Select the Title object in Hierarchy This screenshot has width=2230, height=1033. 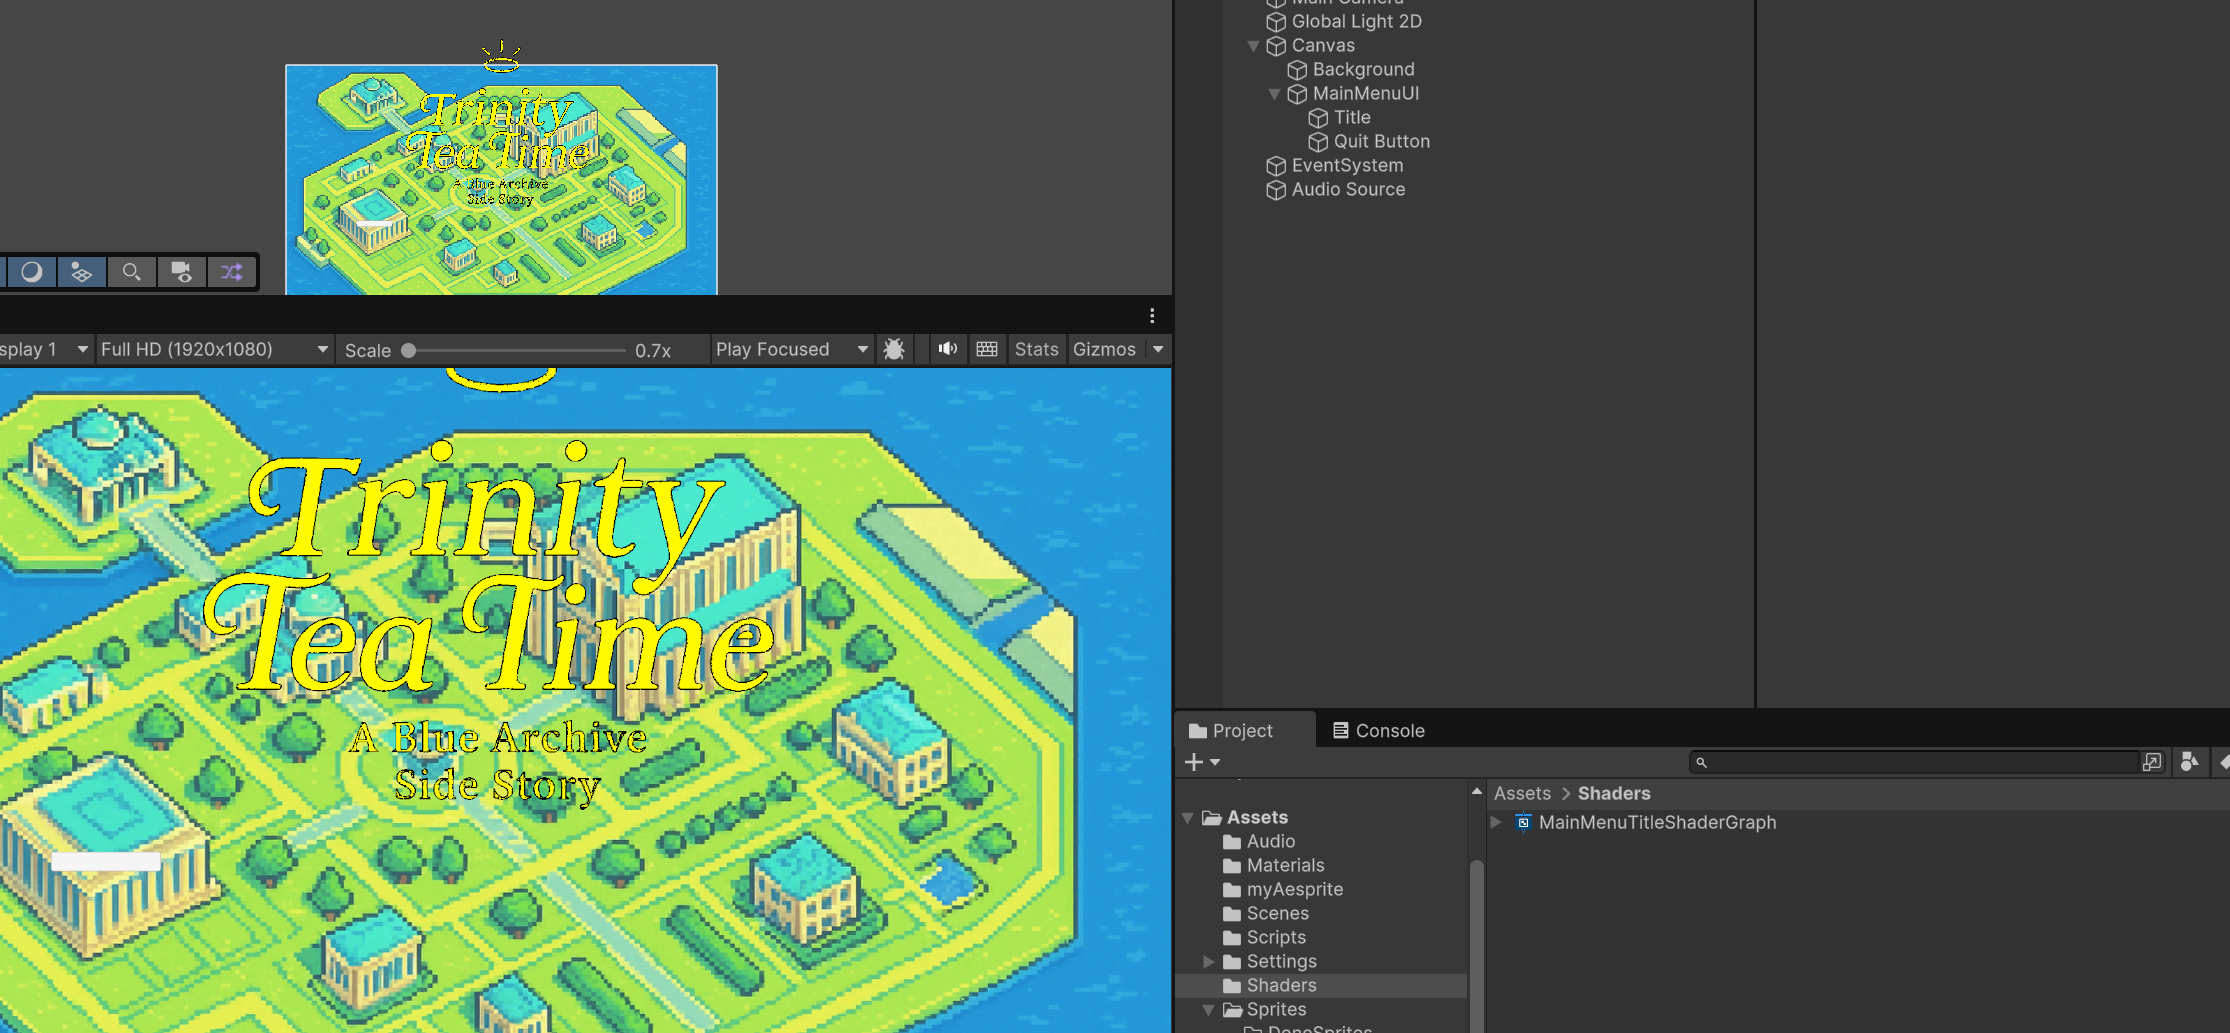1352,117
